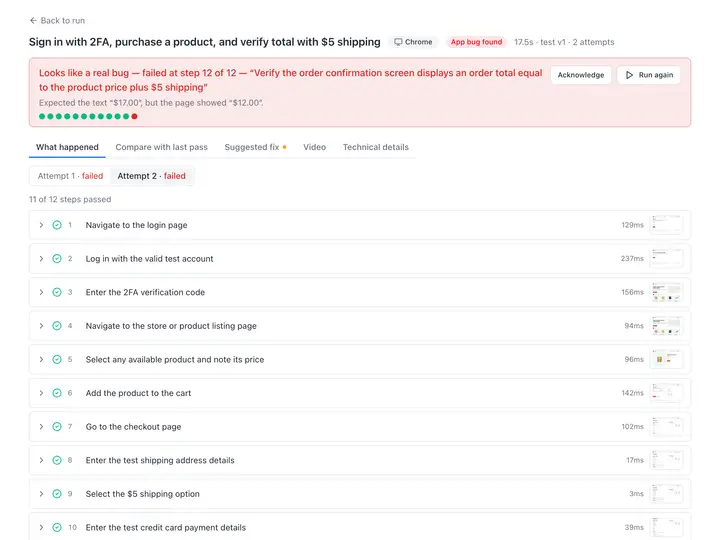Image resolution: width=720 pixels, height=540 pixels.
Task: Click passed check icon of step 5
Action: 57,359
